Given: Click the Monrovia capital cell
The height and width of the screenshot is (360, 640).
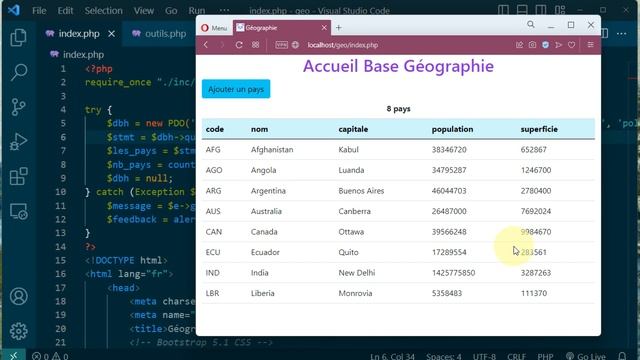Looking at the screenshot, I should [x=355, y=293].
